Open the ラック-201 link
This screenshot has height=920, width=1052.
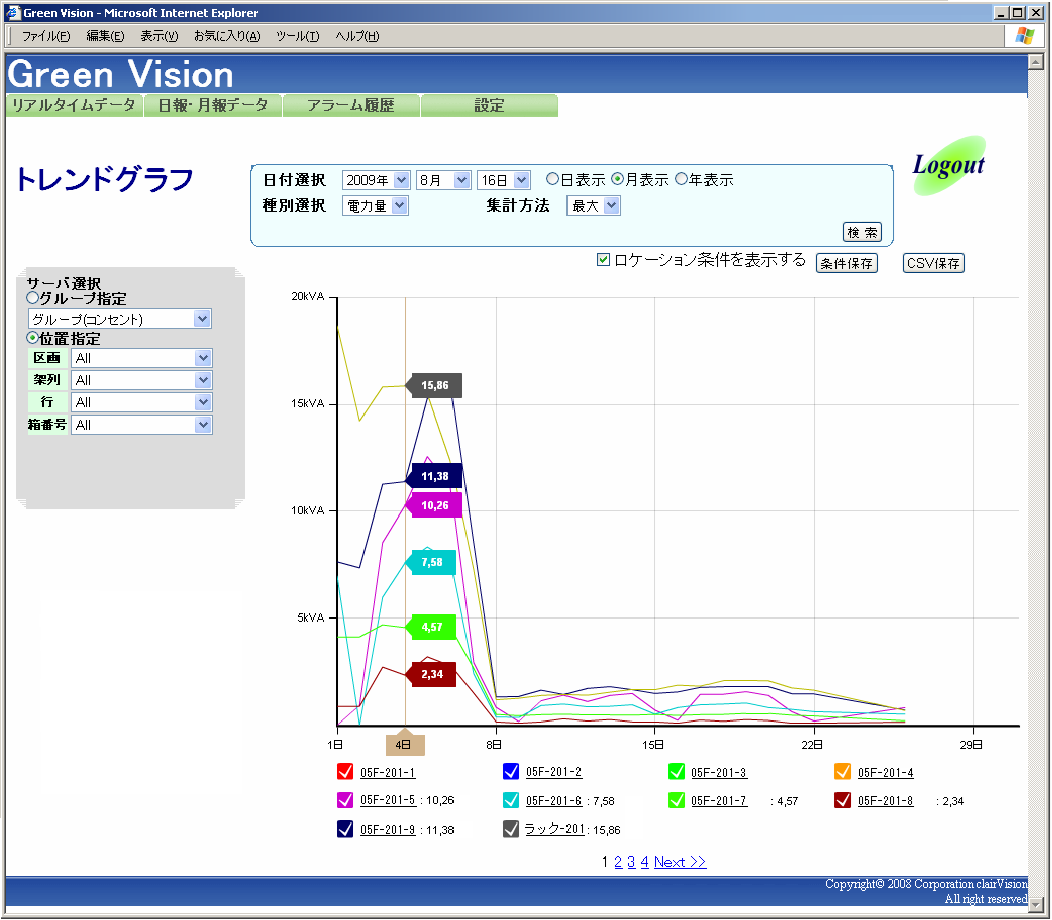[x=554, y=829]
